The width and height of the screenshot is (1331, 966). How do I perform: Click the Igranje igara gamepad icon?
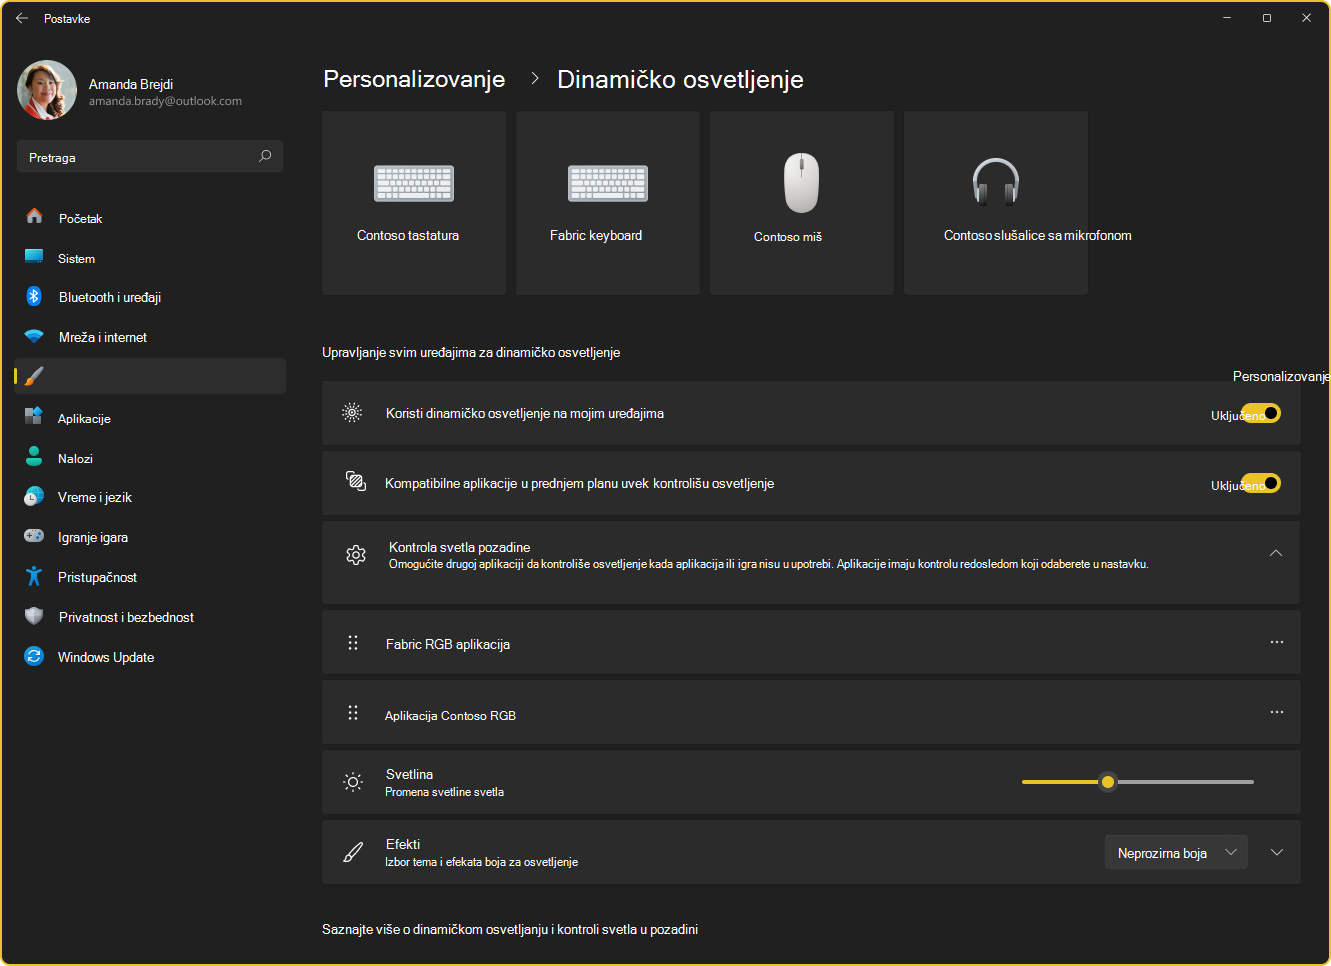[34, 537]
